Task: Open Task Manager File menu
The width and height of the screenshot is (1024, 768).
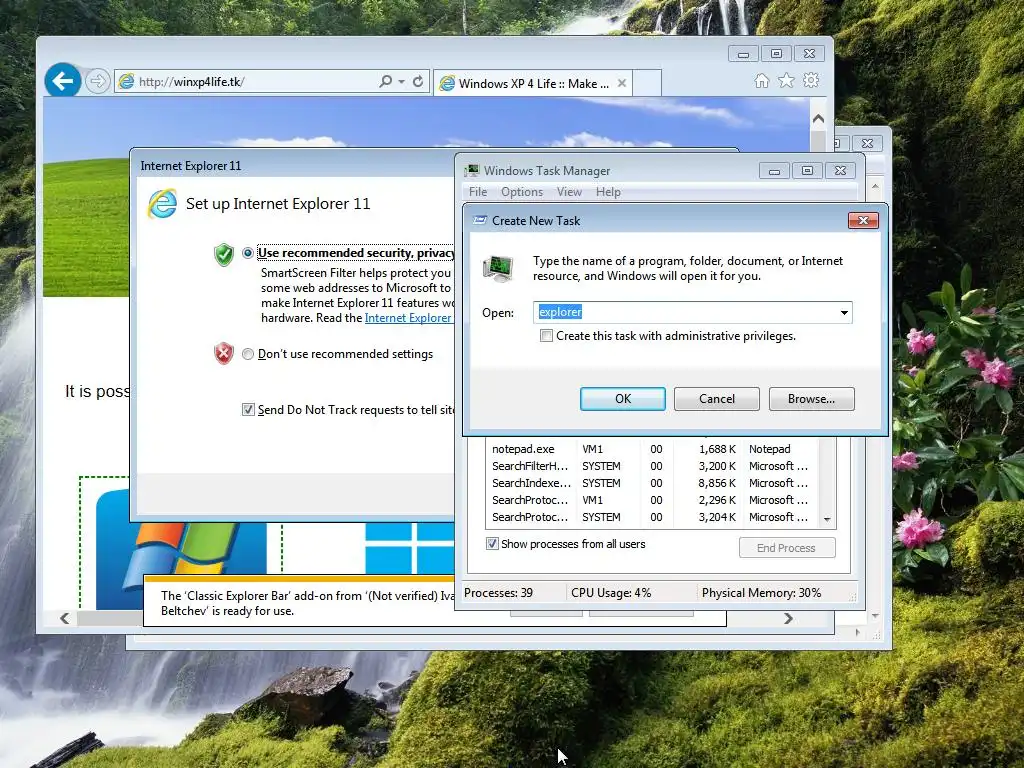Action: click(478, 192)
